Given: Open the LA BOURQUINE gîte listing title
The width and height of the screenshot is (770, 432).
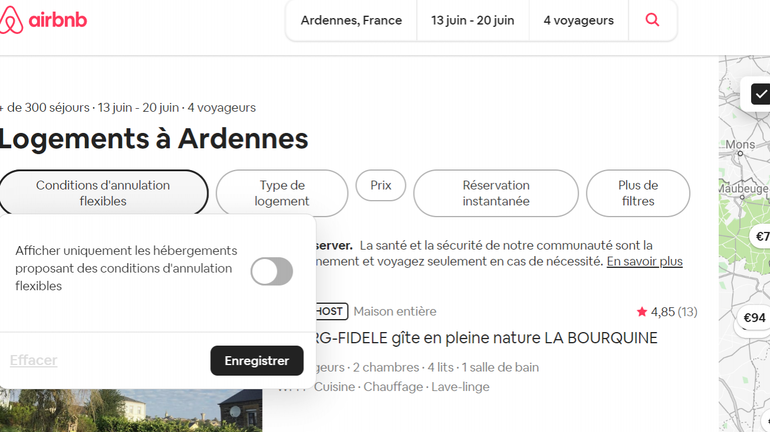Looking at the screenshot, I should point(485,338).
